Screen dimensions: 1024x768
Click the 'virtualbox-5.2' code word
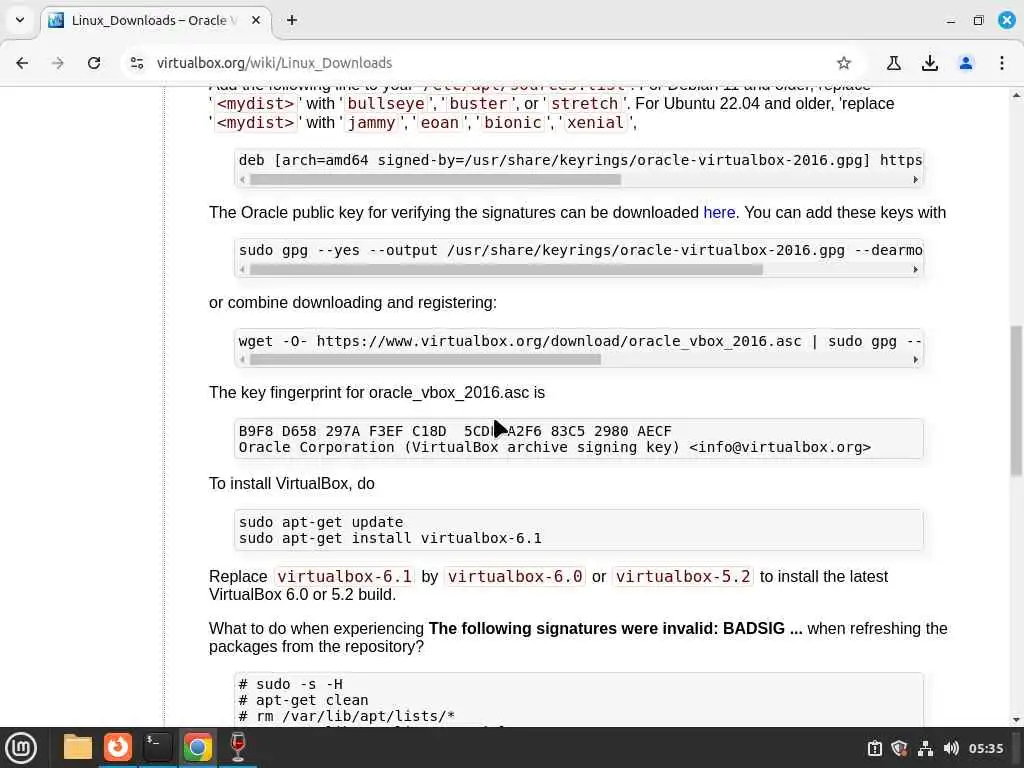(x=683, y=577)
